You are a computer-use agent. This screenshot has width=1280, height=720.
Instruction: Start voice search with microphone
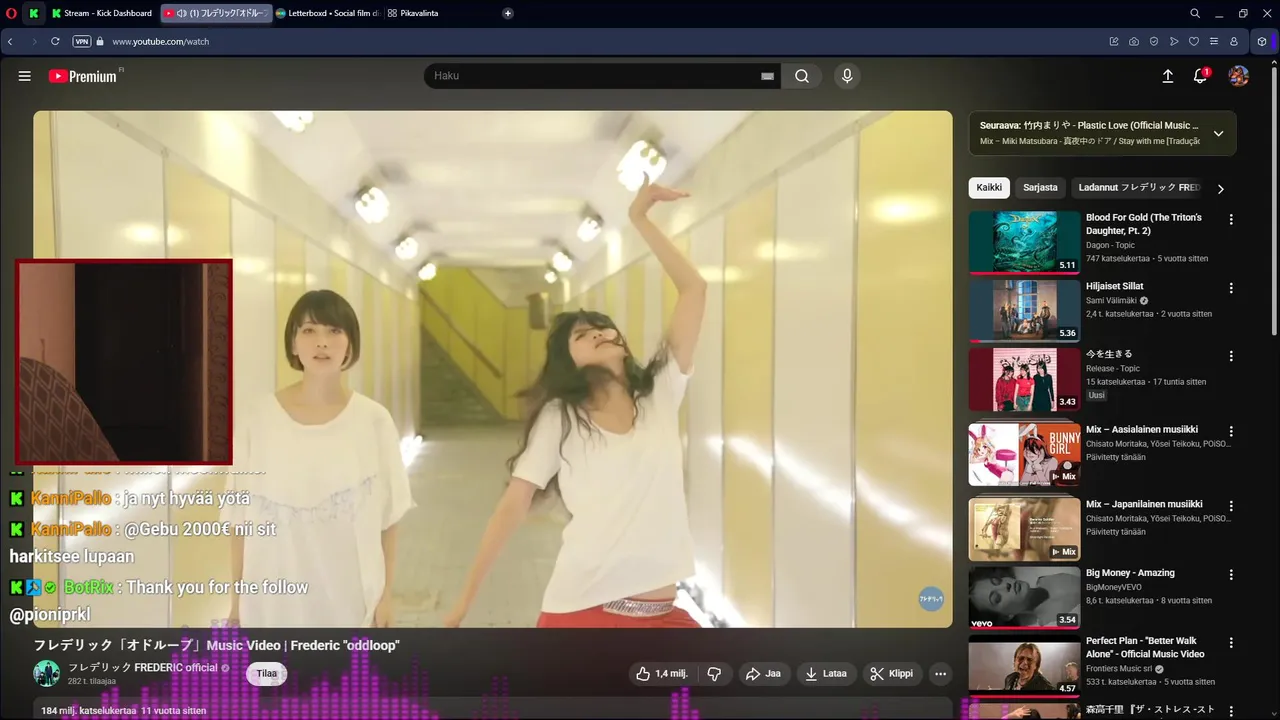pos(847,76)
